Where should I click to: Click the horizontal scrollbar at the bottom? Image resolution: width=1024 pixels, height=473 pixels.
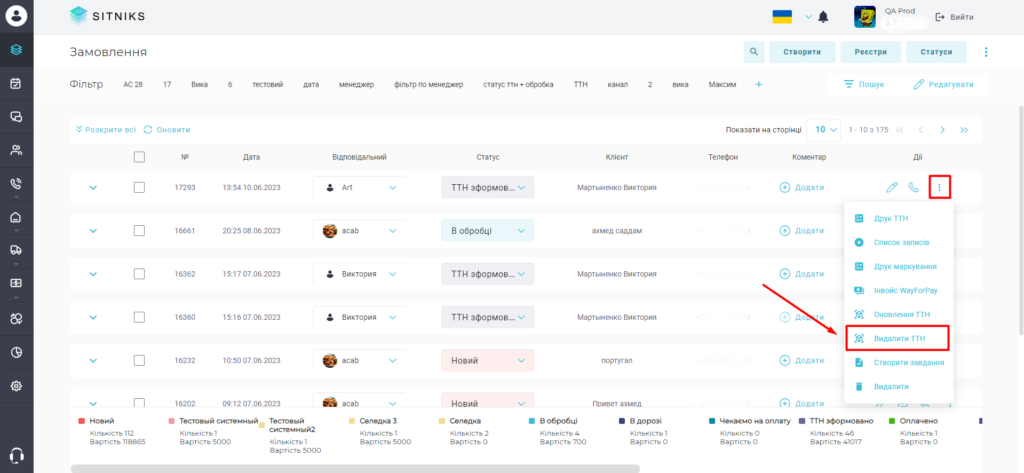(355, 468)
